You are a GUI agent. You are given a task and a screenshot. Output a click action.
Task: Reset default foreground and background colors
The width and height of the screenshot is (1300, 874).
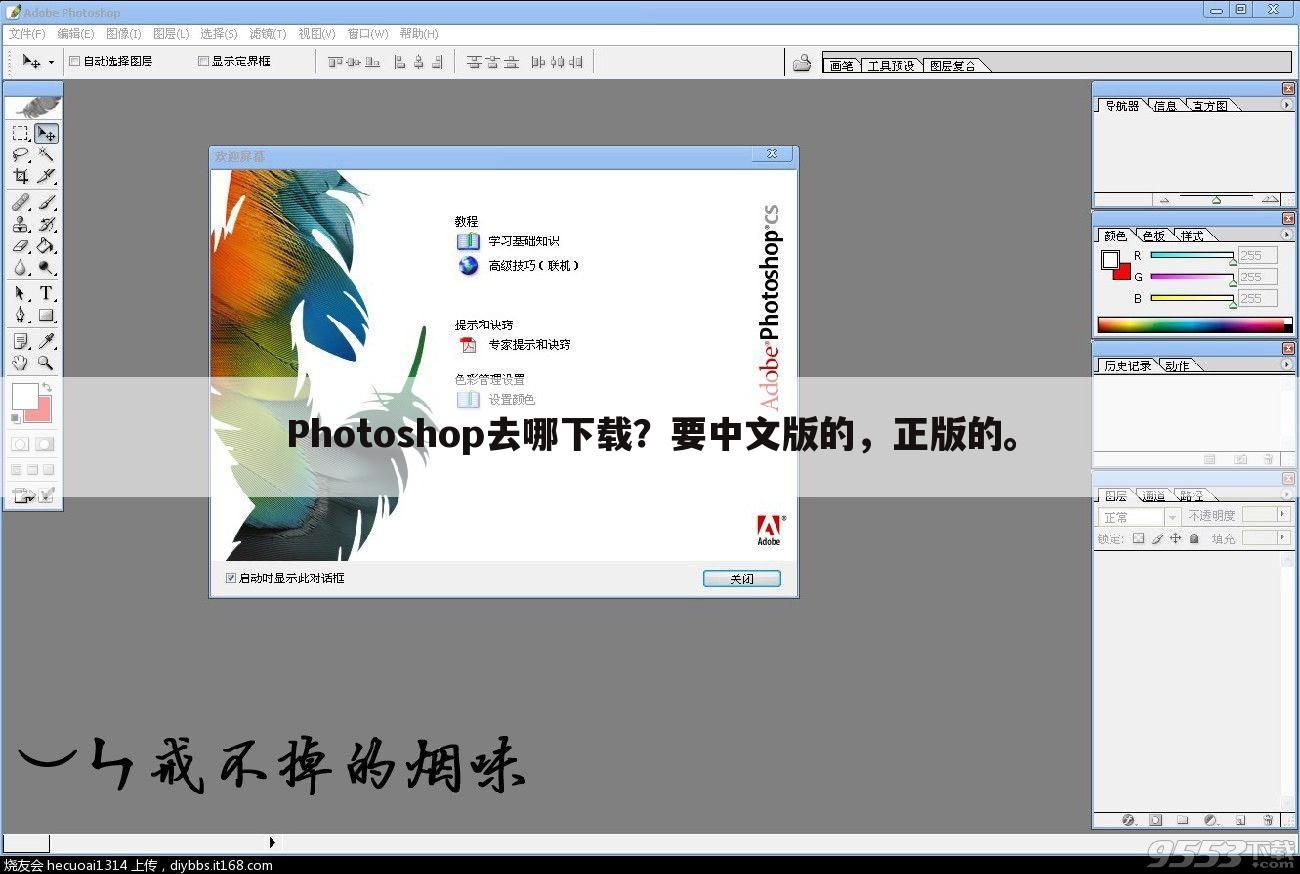(x=16, y=417)
